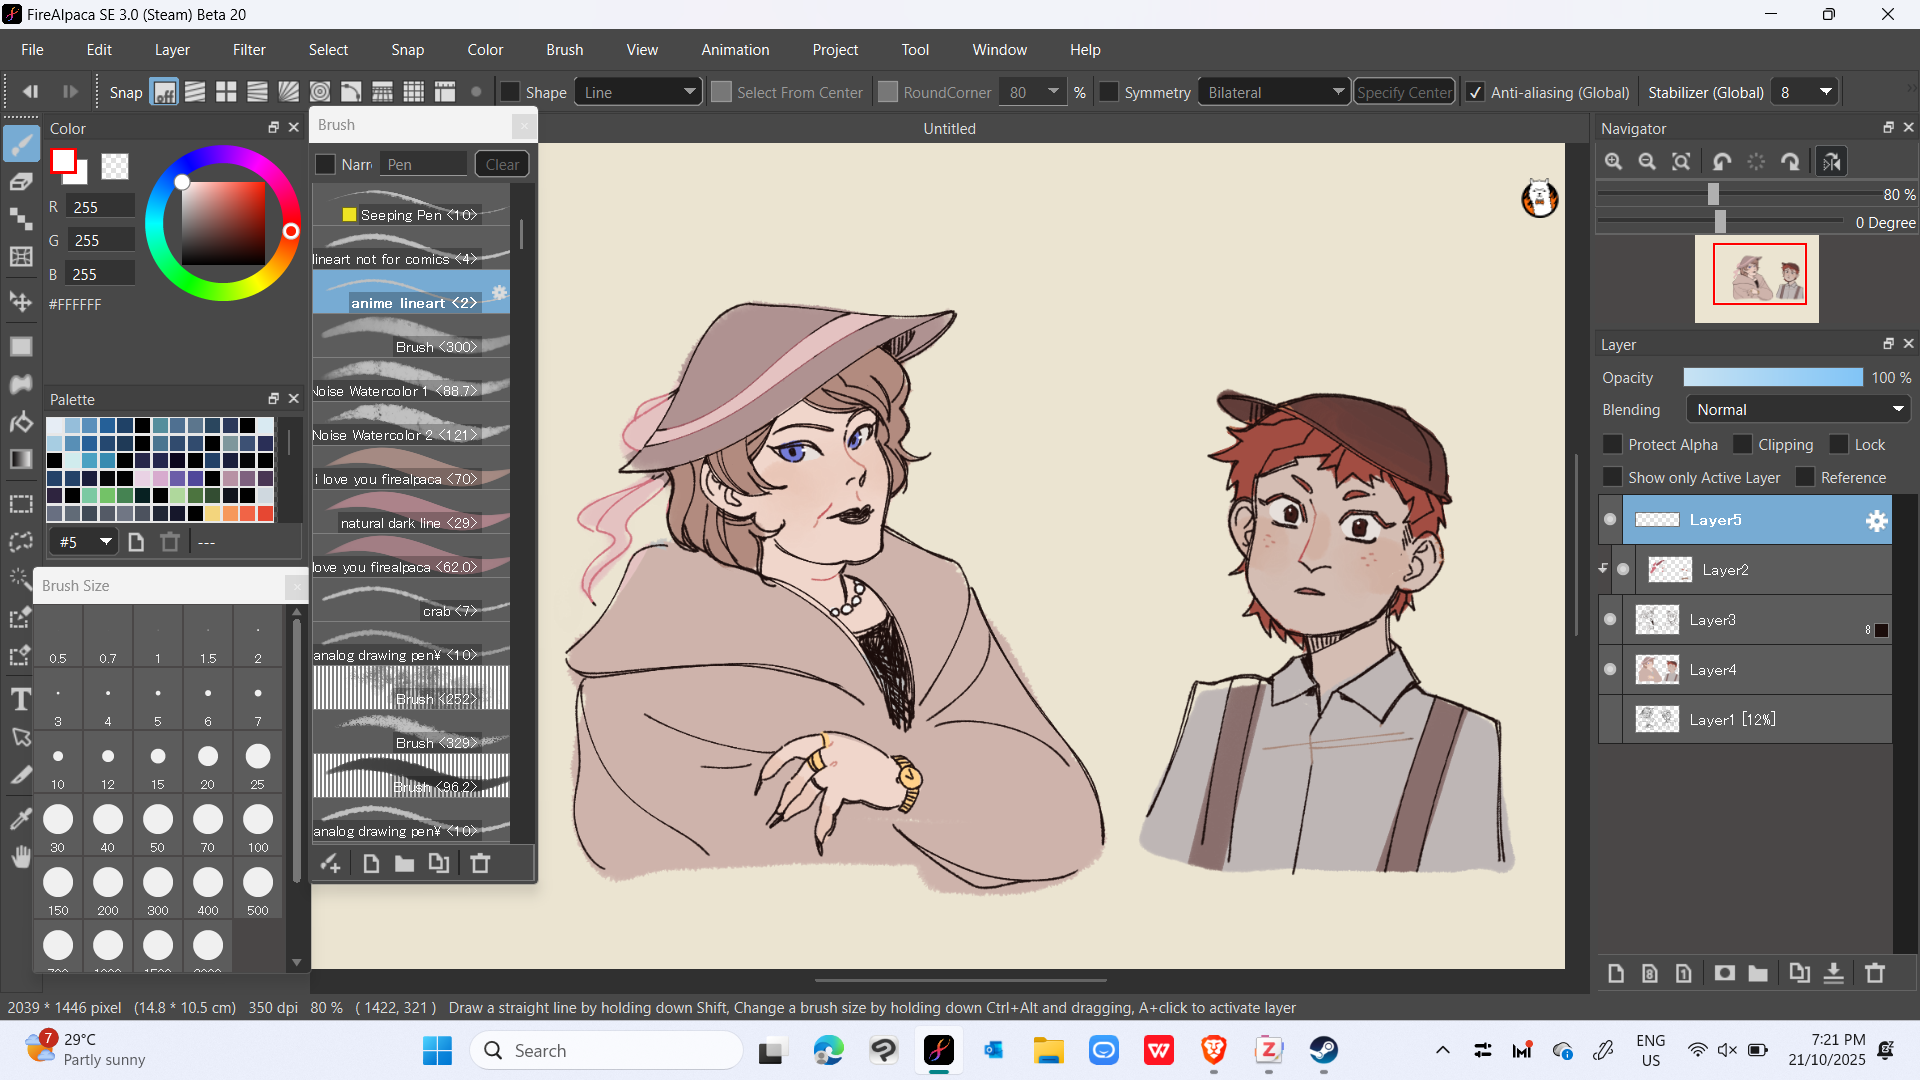Open the Symmetry Bilateral dropdown

1274,92
